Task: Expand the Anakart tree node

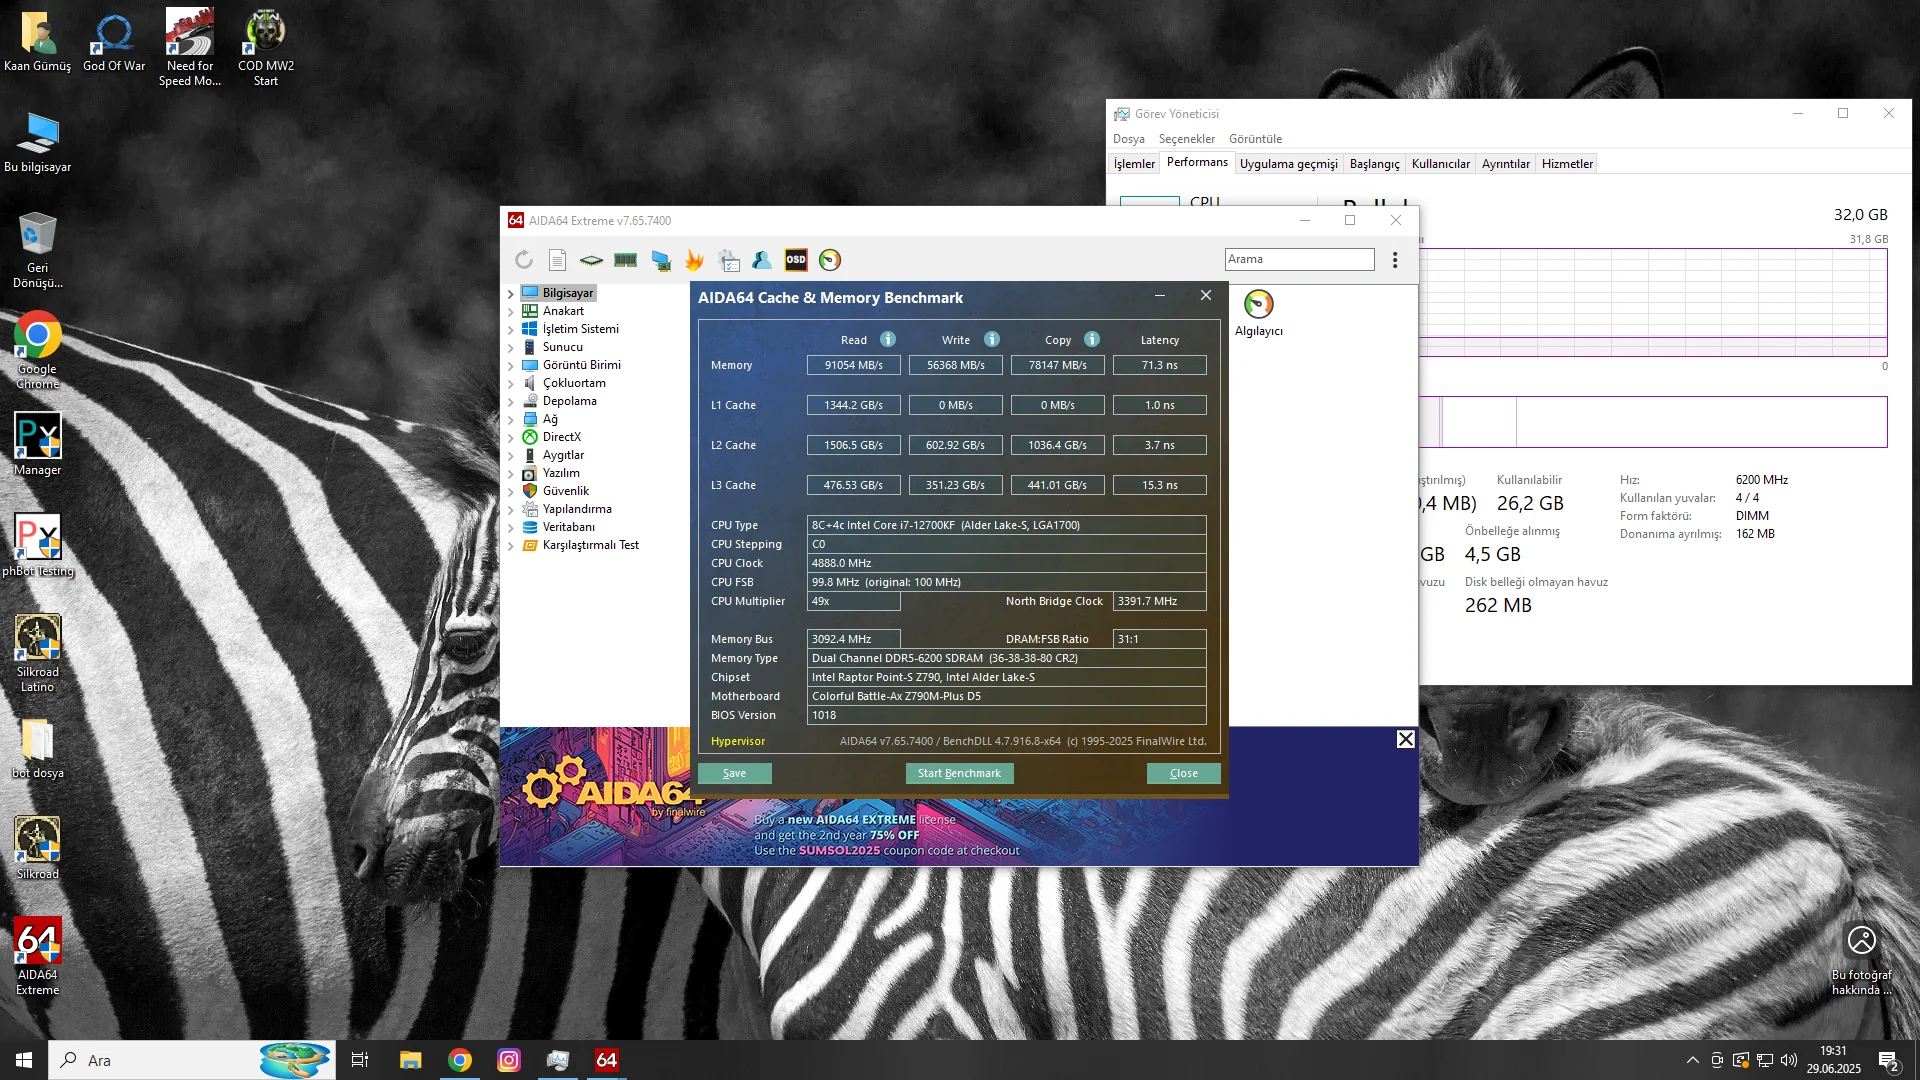Action: (511, 312)
